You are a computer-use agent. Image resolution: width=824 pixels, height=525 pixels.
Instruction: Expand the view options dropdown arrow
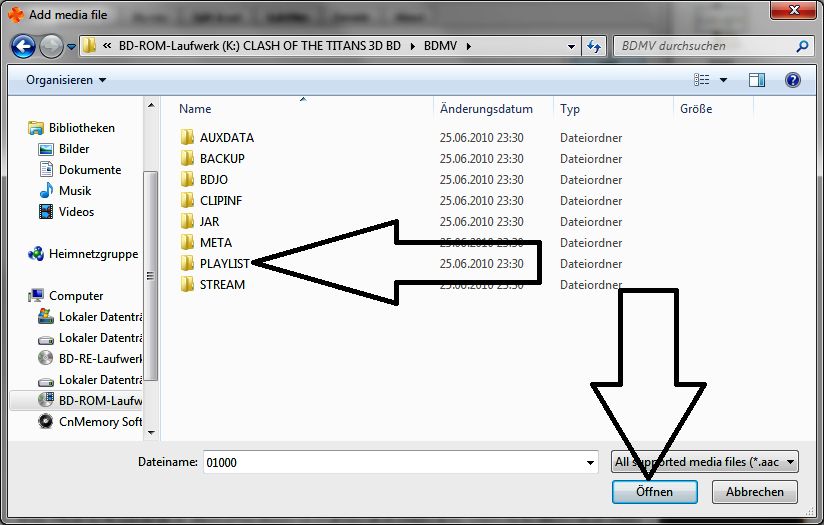(x=723, y=80)
